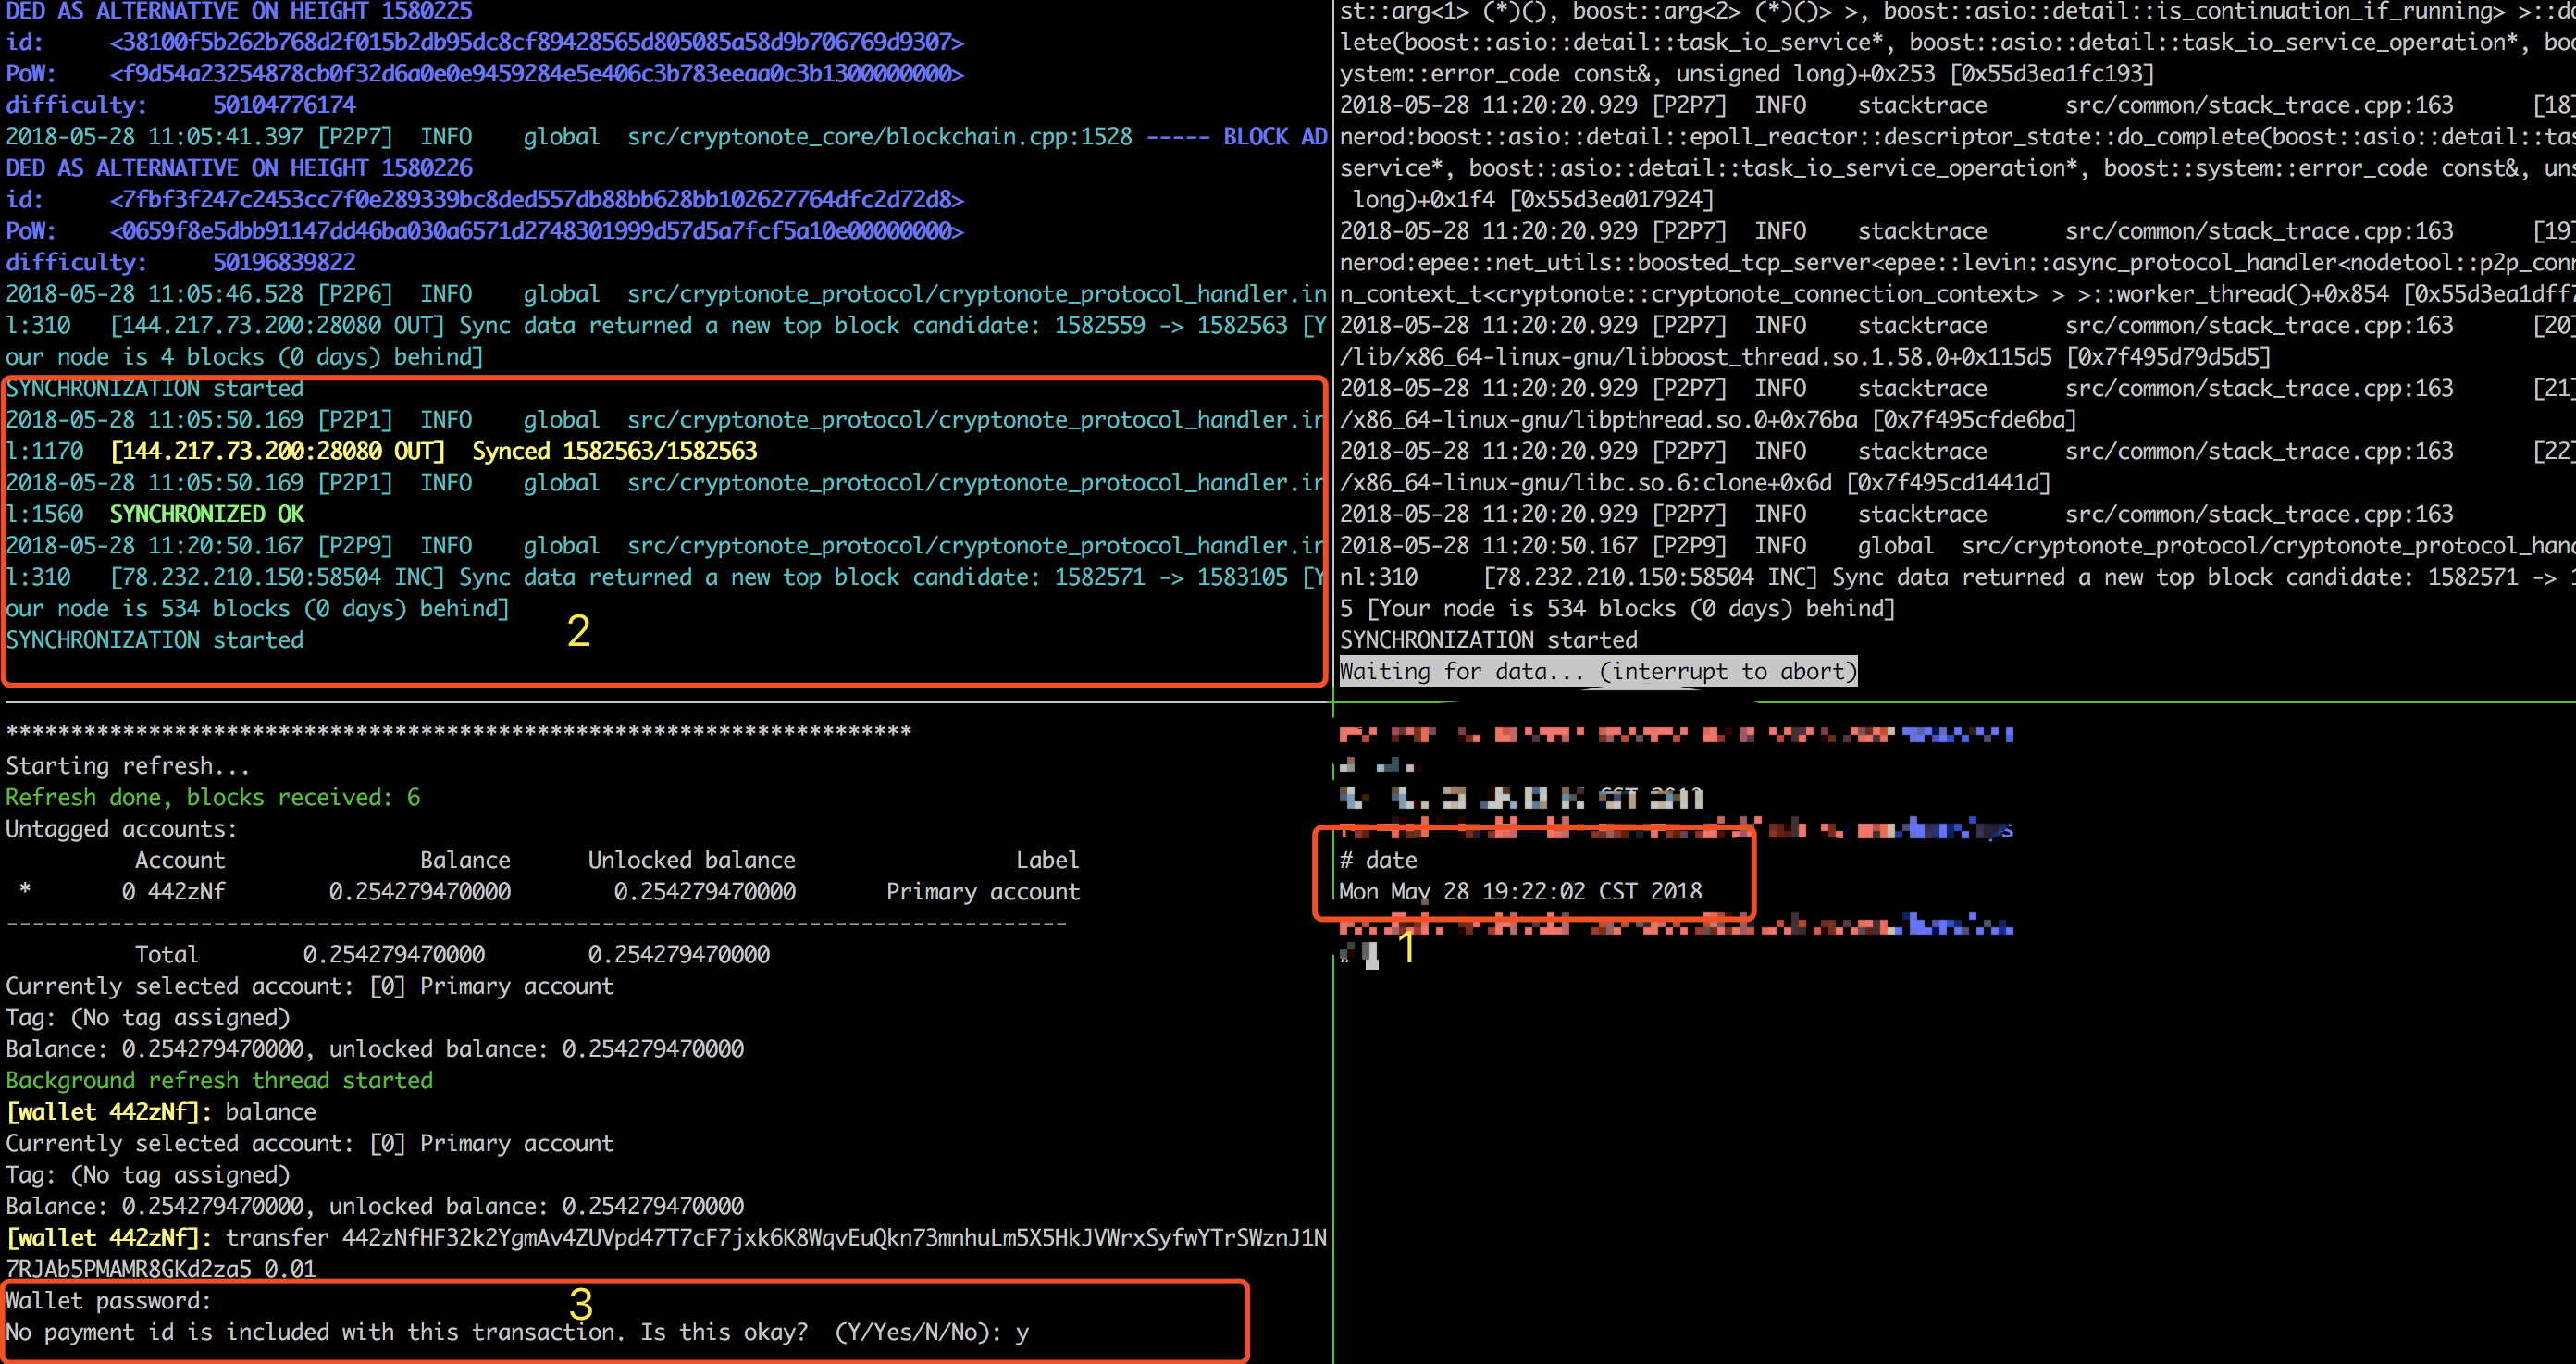Viewport: 2576px width, 1364px height.
Task: Click the id hash starting '38100f5b262b'
Action: pos(537,42)
